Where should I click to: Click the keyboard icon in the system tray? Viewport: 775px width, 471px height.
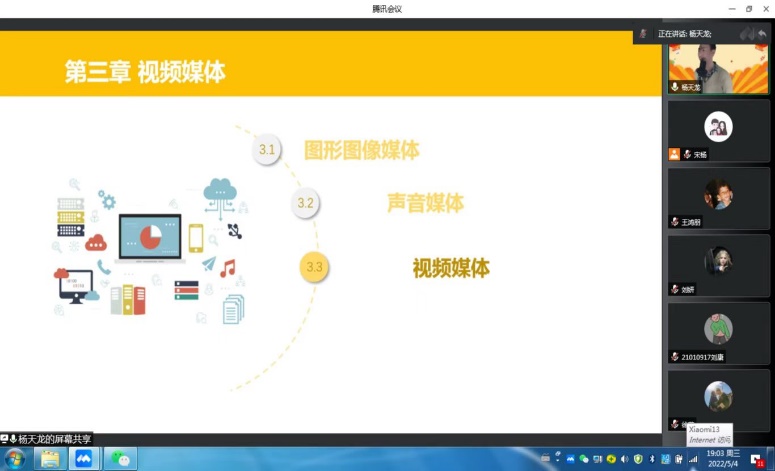[545, 459]
